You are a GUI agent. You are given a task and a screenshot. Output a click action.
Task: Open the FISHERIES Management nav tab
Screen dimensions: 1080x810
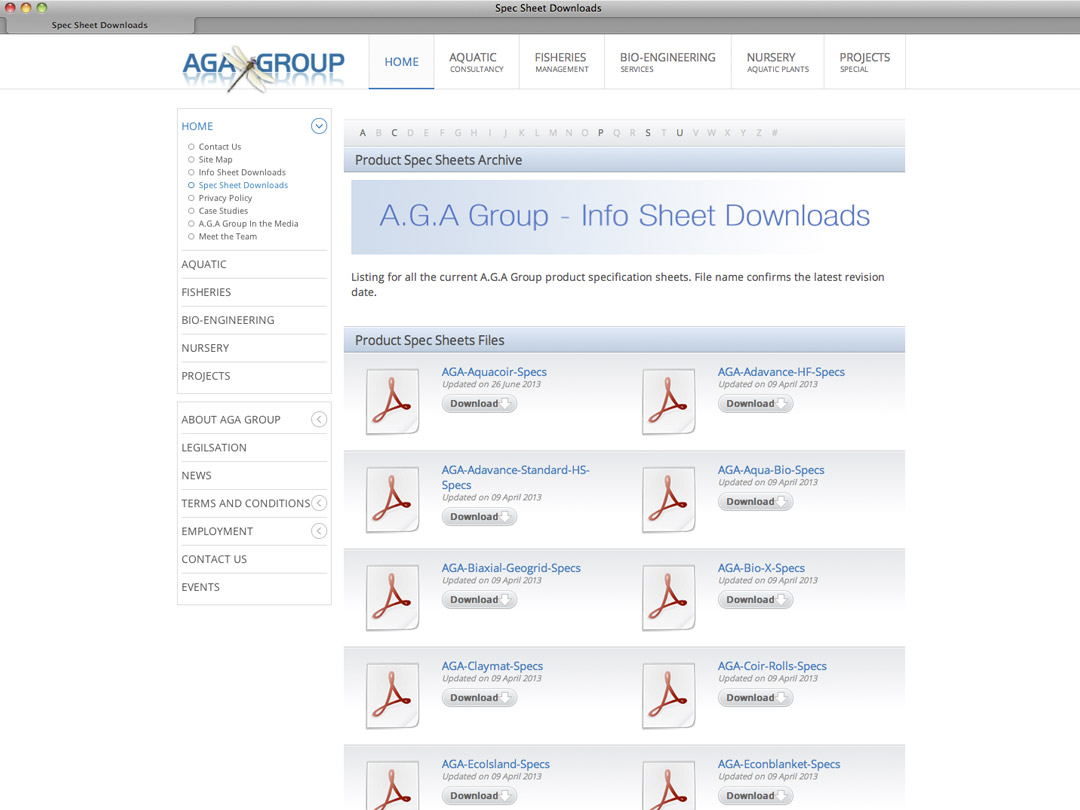coord(561,62)
